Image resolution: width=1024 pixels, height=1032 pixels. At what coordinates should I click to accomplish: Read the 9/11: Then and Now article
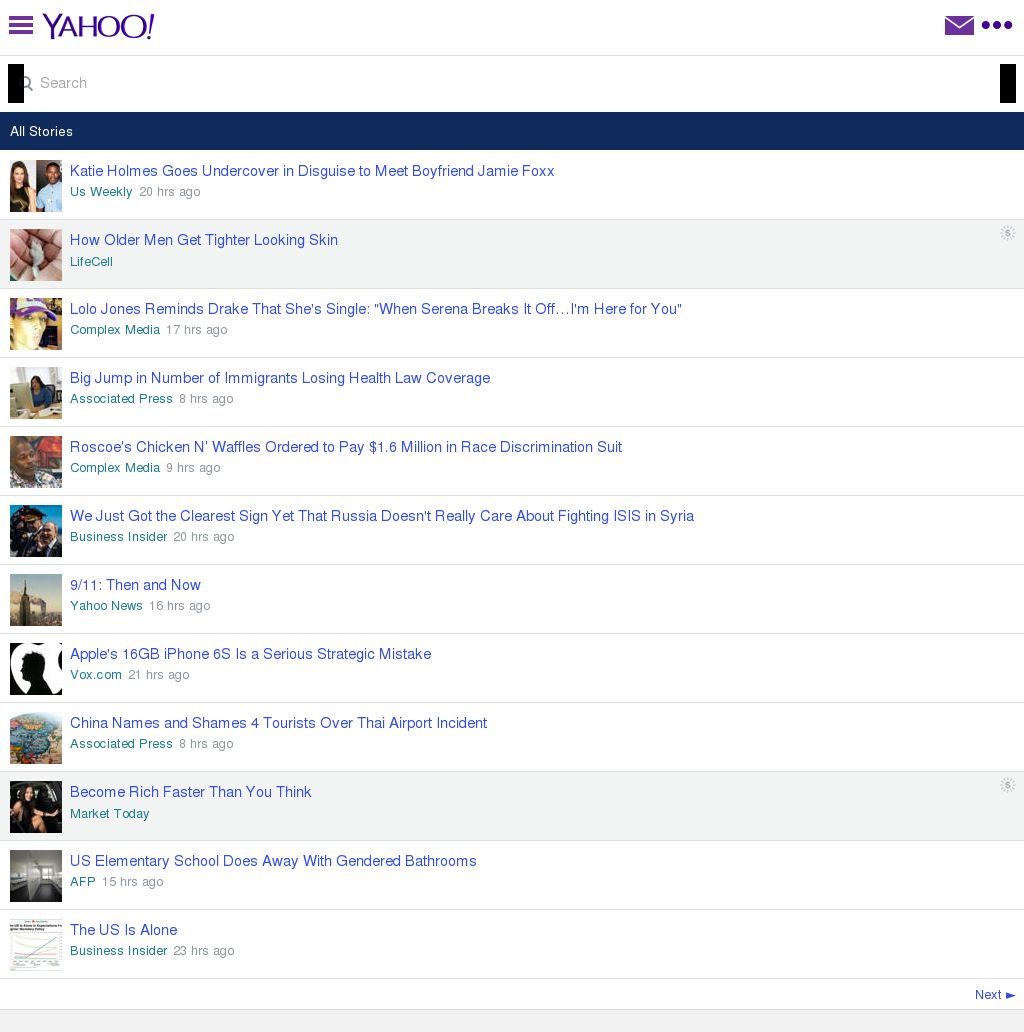(135, 585)
